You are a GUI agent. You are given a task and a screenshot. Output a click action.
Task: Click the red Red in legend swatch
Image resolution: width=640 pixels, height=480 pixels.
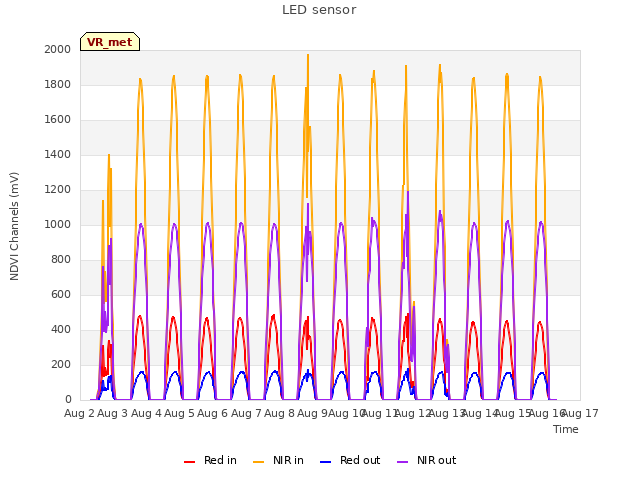tap(189, 462)
